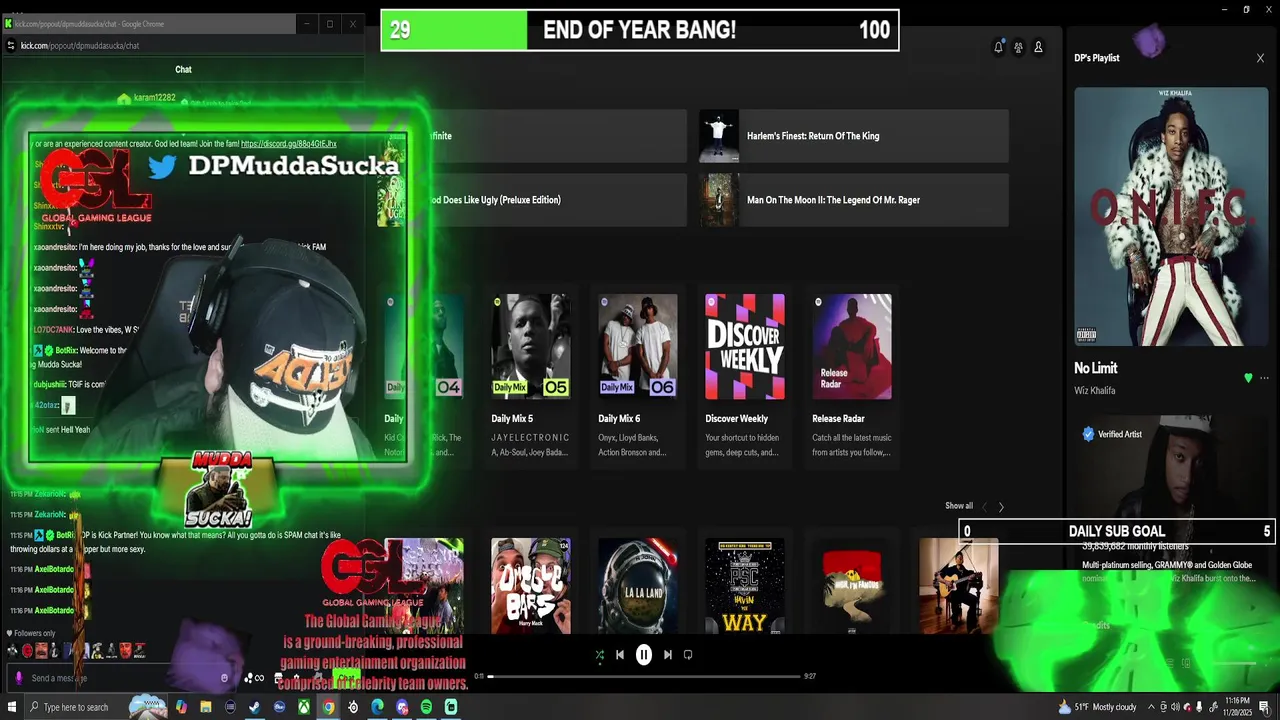Pause the currently playing song
This screenshot has height=720, width=1280.
[x=644, y=655]
